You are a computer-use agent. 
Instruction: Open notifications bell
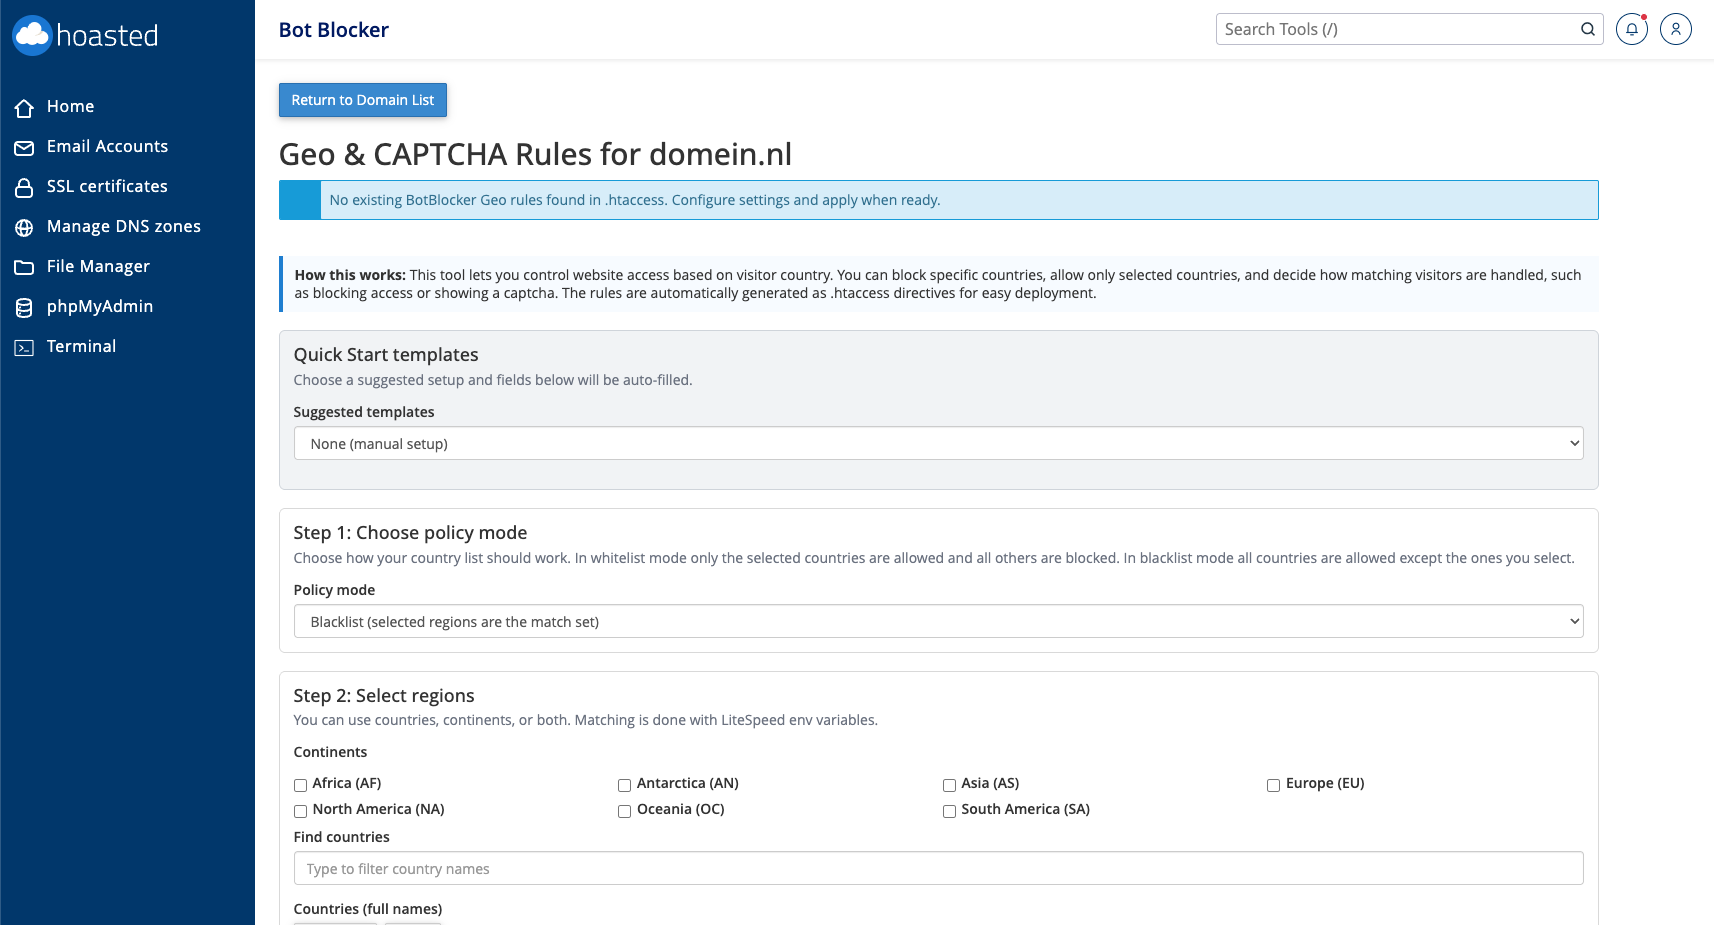coord(1632,29)
